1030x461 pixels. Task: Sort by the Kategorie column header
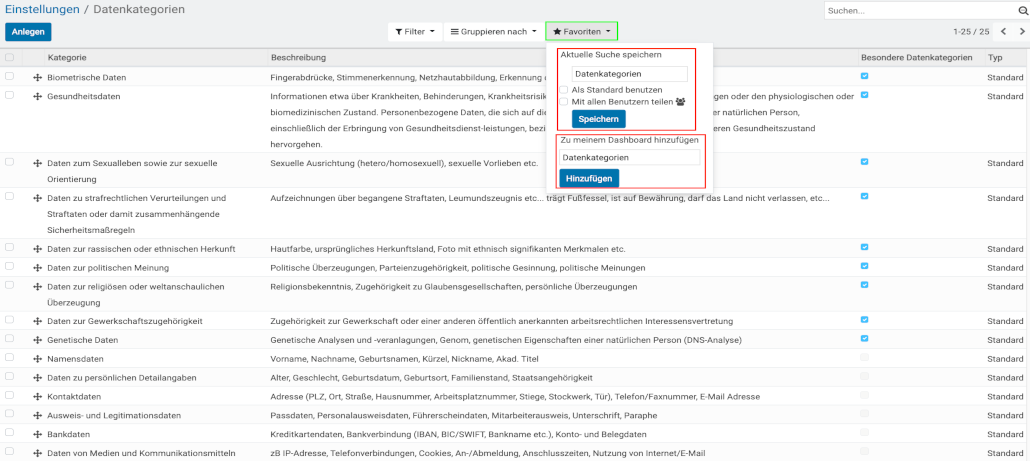click(67, 58)
